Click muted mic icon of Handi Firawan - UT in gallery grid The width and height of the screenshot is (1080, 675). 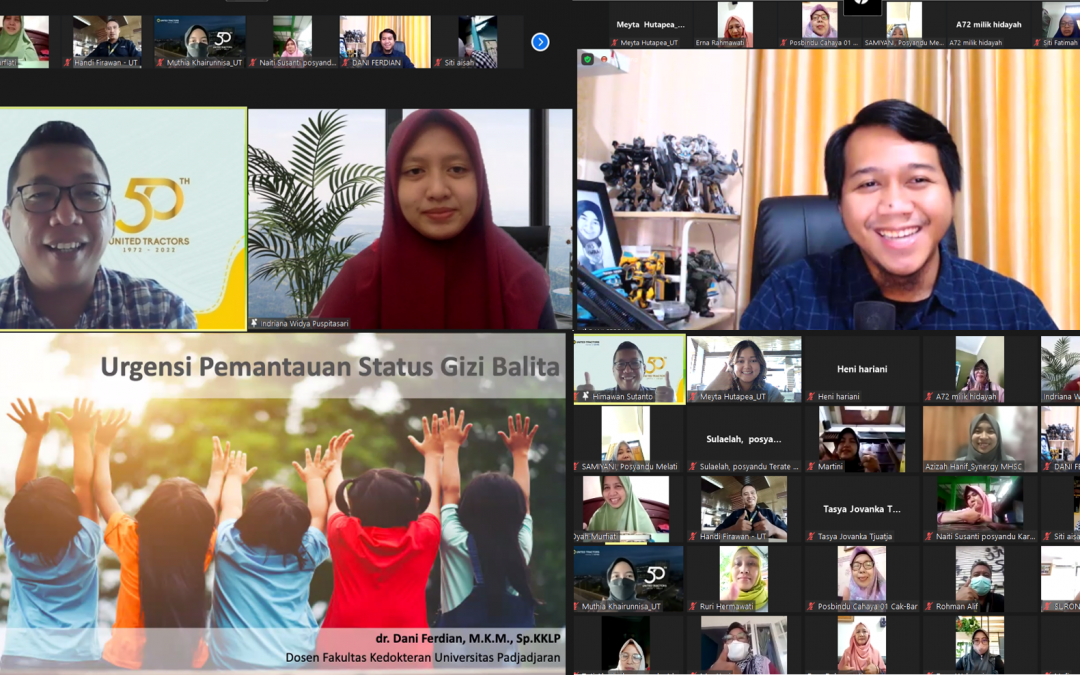pyautogui.click(x=694, y=537)
